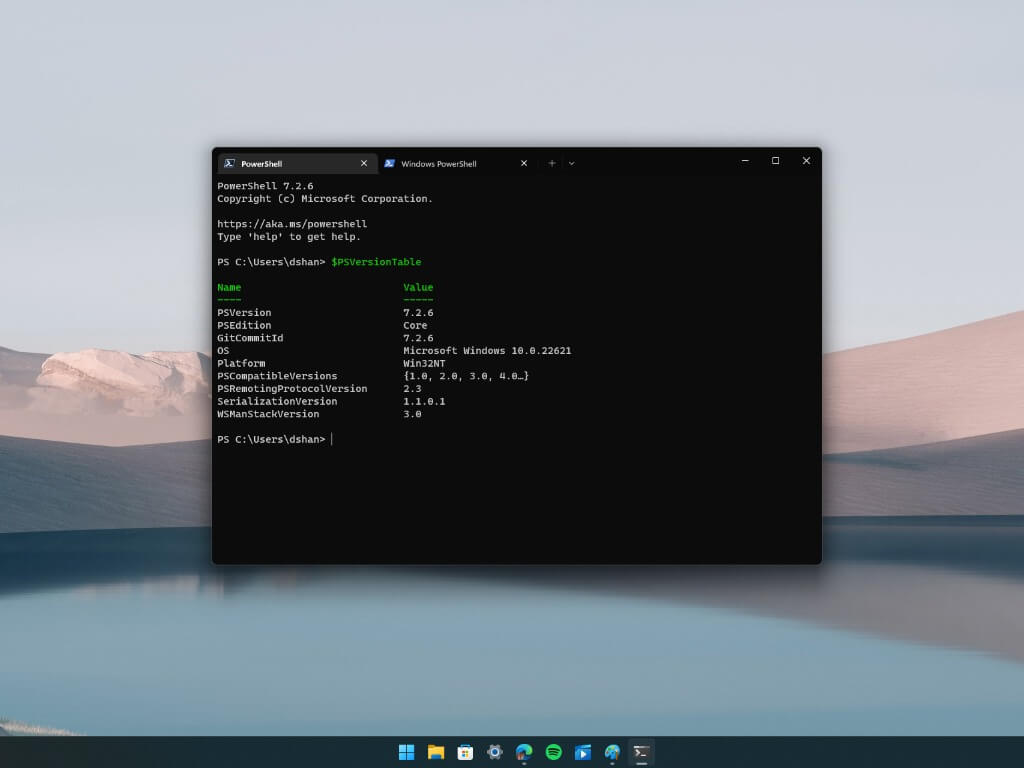Launch File Explorer from the taskbar
This screenshot has width=1024, height=768.
[x=436, y=752]
